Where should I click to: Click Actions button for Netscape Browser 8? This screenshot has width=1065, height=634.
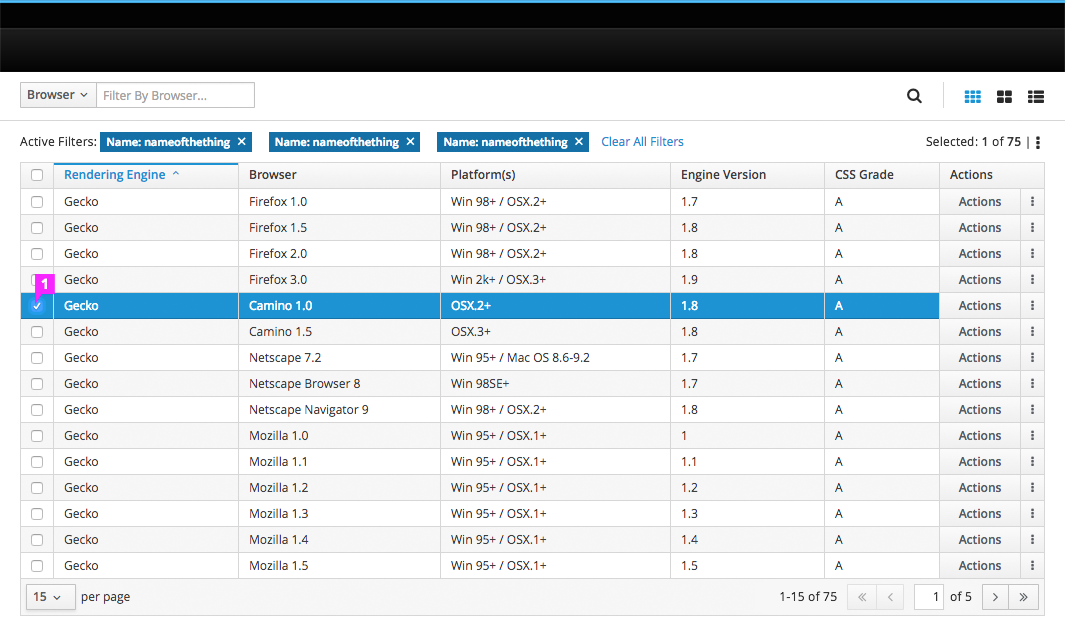(x=980, y=383)
